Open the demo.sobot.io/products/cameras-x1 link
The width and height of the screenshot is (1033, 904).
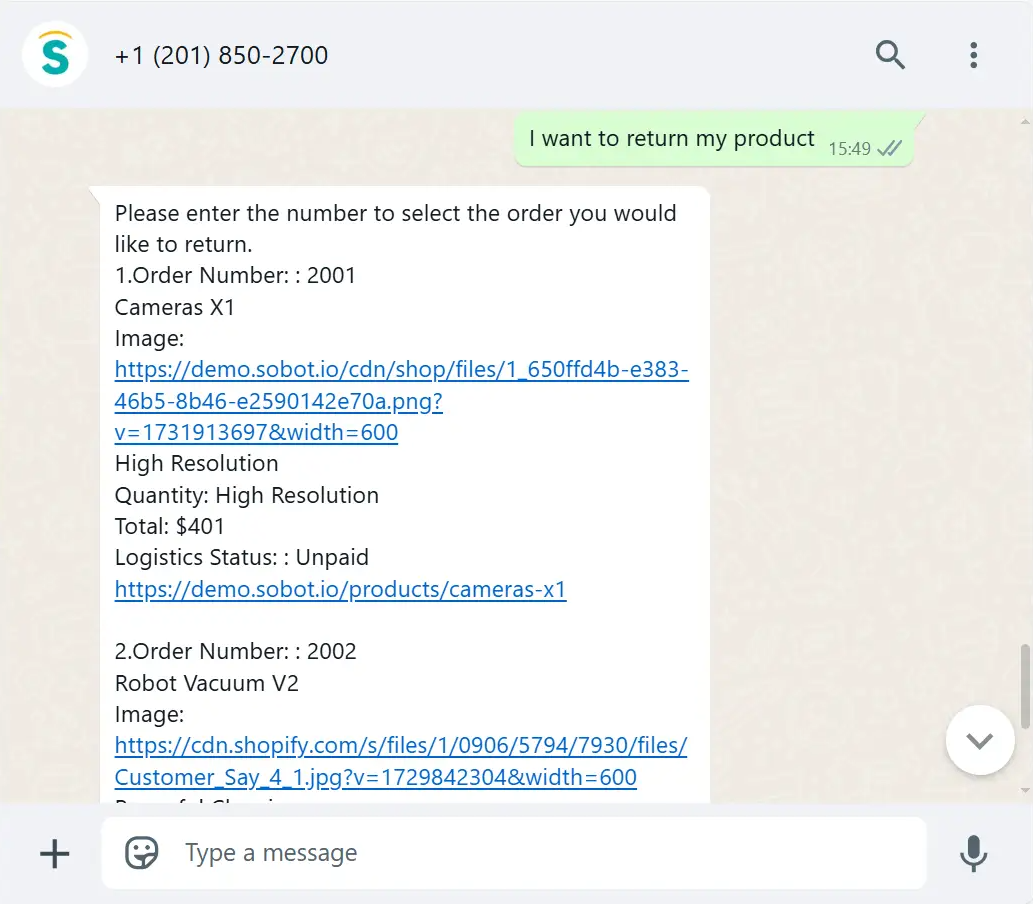pyautogui.click(x=341, y=589)
